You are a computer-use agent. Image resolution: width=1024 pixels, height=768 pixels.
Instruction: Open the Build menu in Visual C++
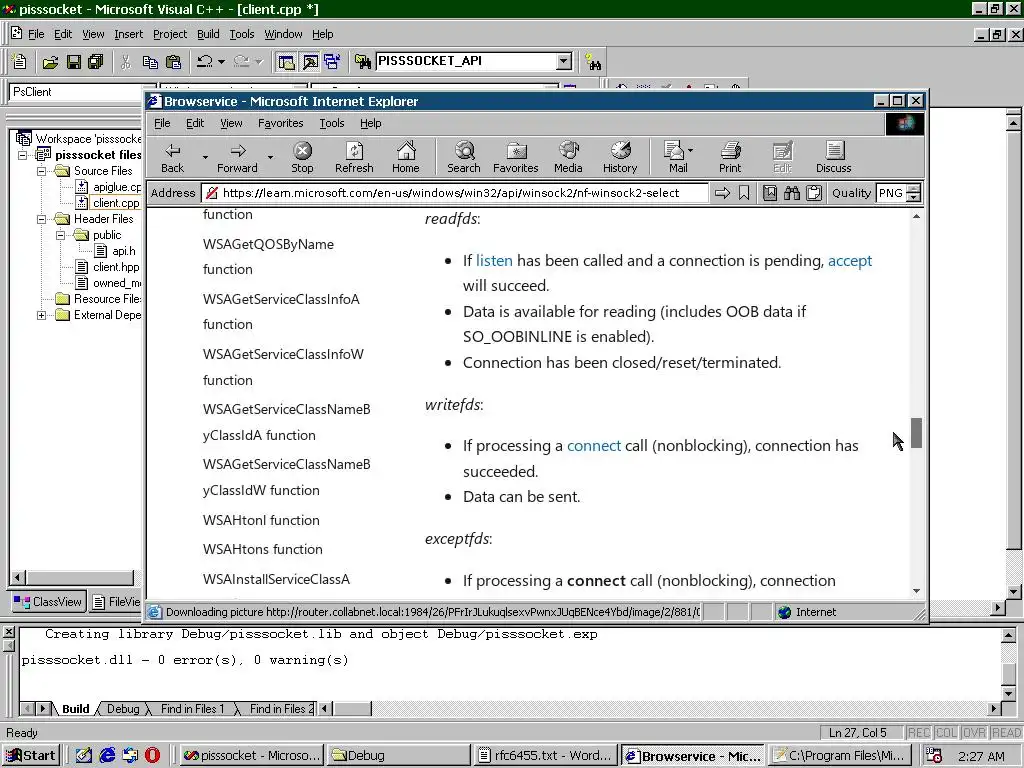point(208,34)
